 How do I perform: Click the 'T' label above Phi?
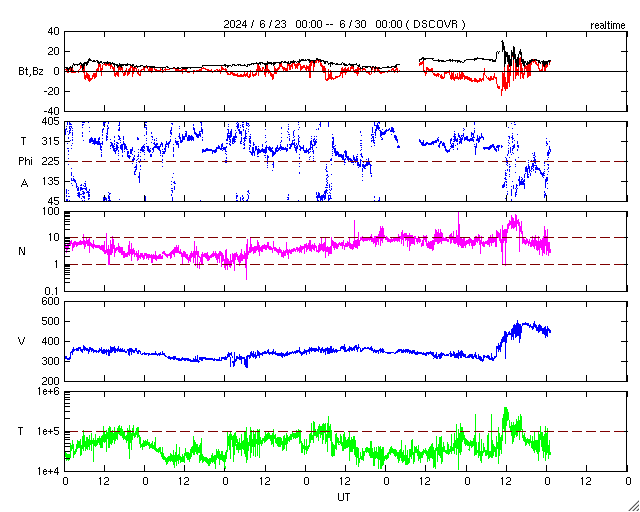point(23,141)
